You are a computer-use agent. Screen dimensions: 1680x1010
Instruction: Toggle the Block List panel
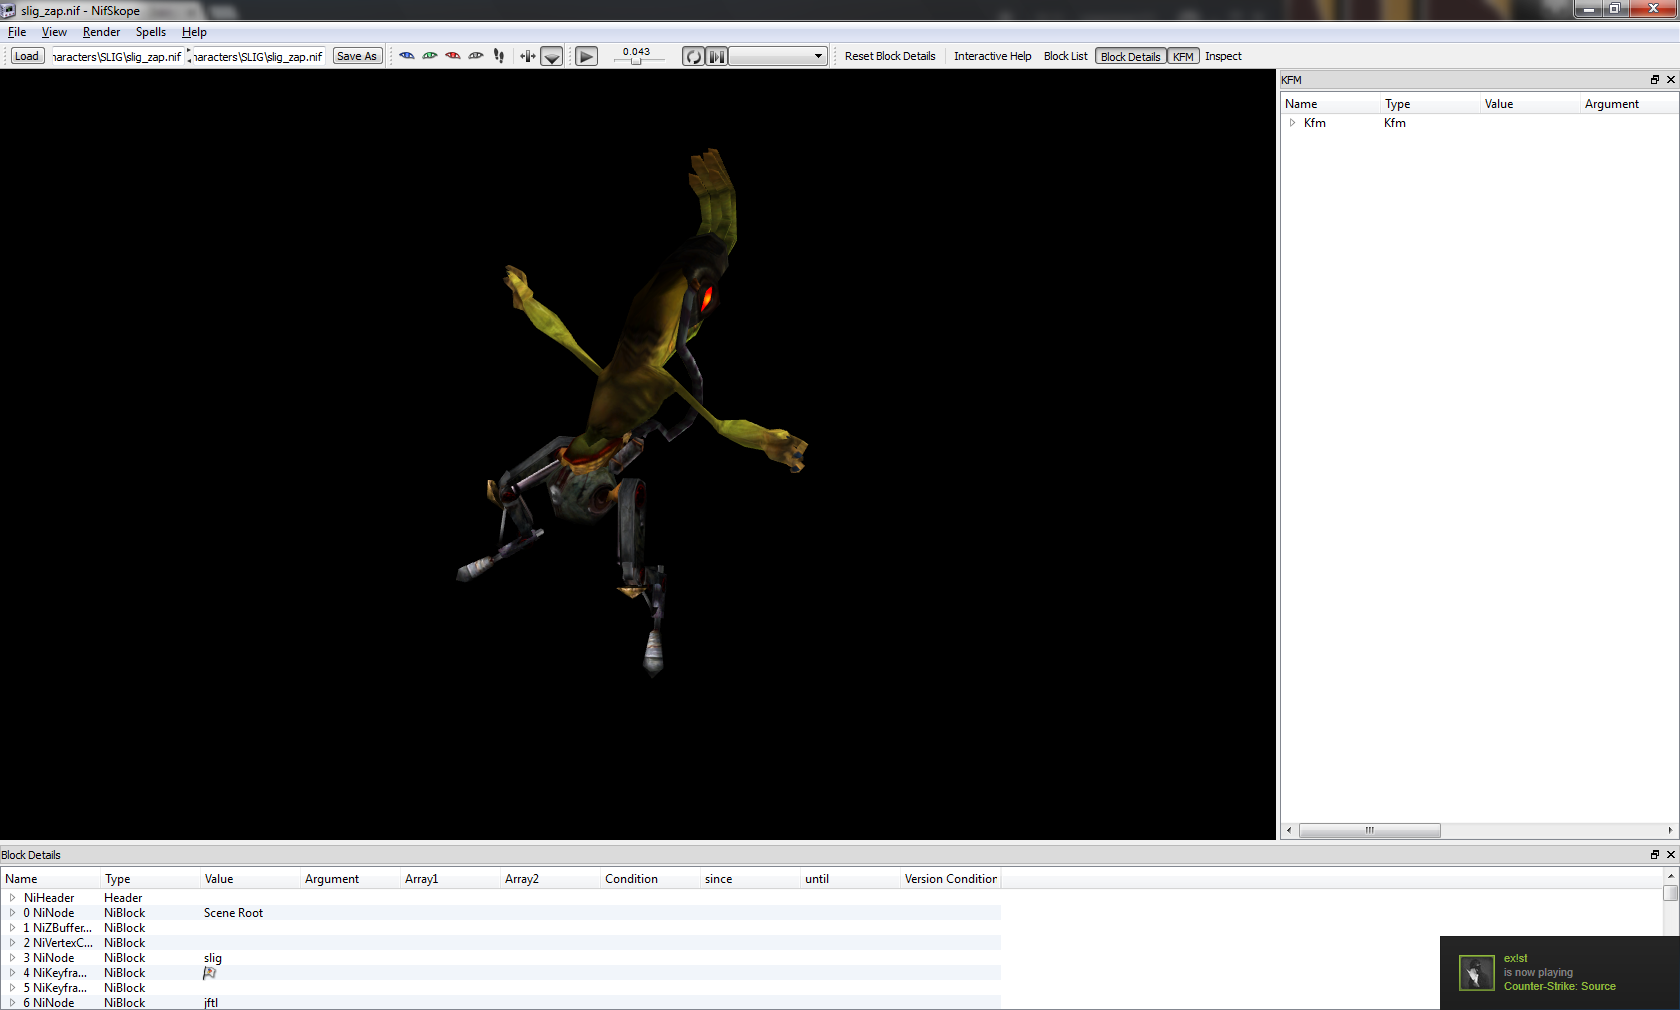1065,57
